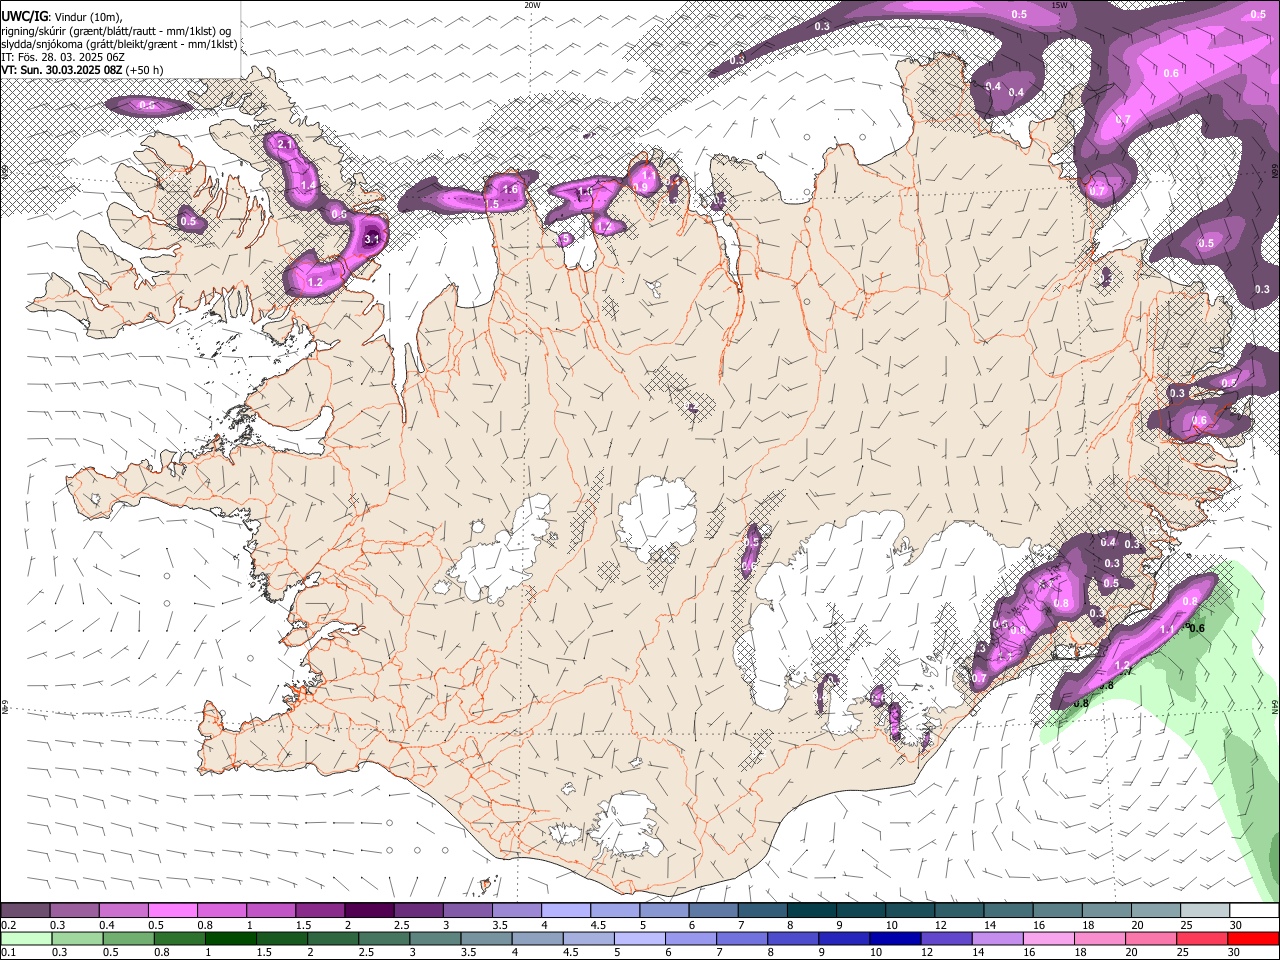Select the deep blue lower swatch between 10 and 12
The image size is (1280, 960).
[894, 938]
